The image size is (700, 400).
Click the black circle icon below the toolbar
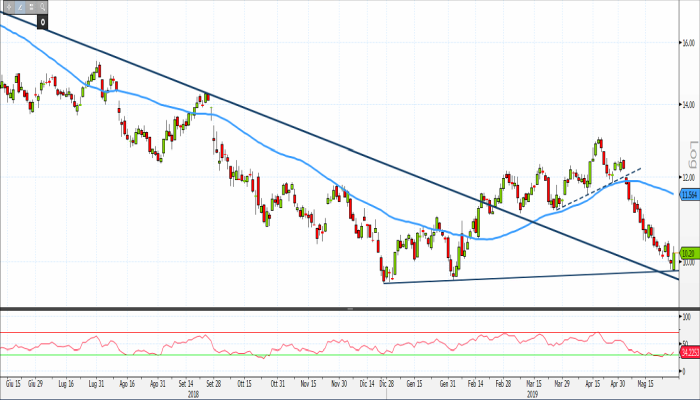click(42, 21)
